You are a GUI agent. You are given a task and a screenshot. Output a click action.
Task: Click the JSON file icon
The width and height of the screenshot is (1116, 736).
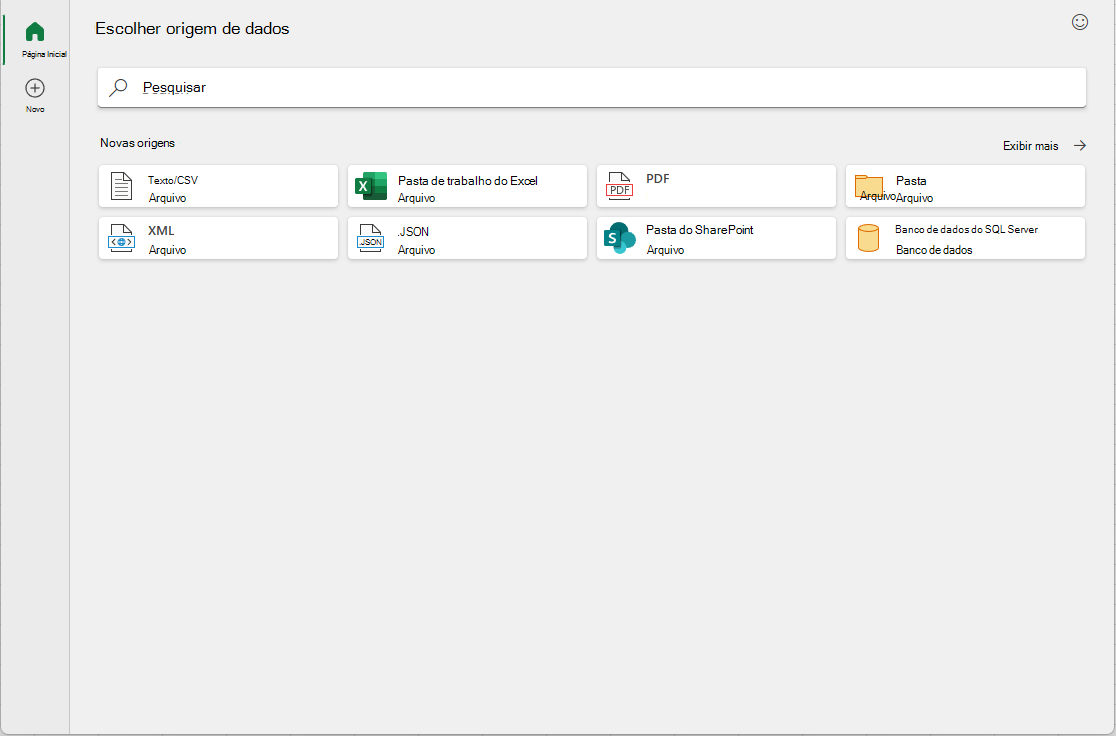point(371,238)
